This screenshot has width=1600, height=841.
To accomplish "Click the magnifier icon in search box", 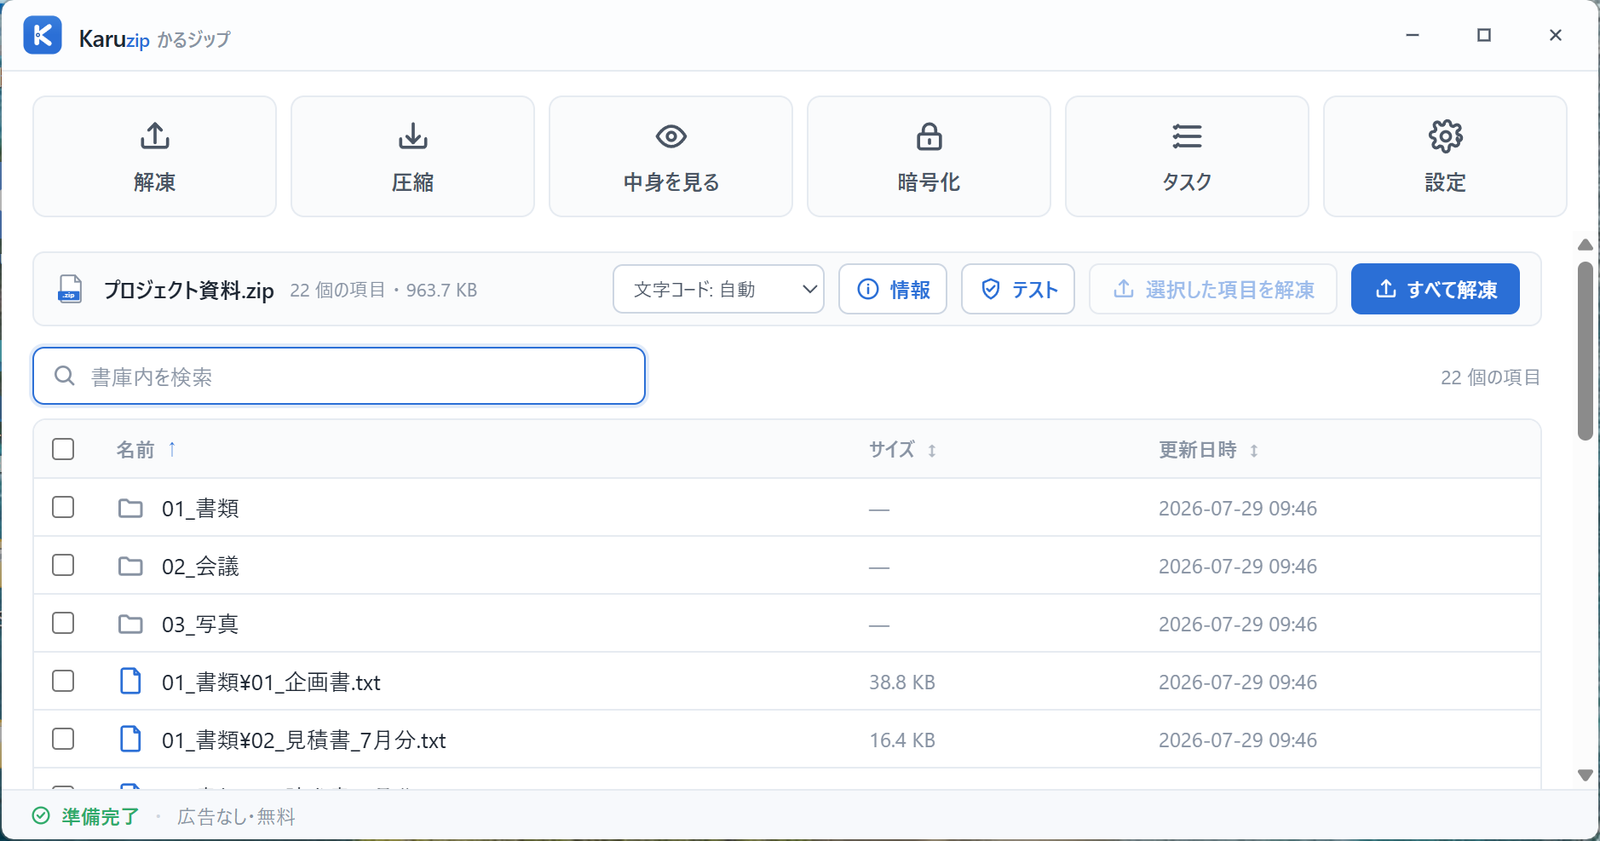I will click(x=65, y=376).
